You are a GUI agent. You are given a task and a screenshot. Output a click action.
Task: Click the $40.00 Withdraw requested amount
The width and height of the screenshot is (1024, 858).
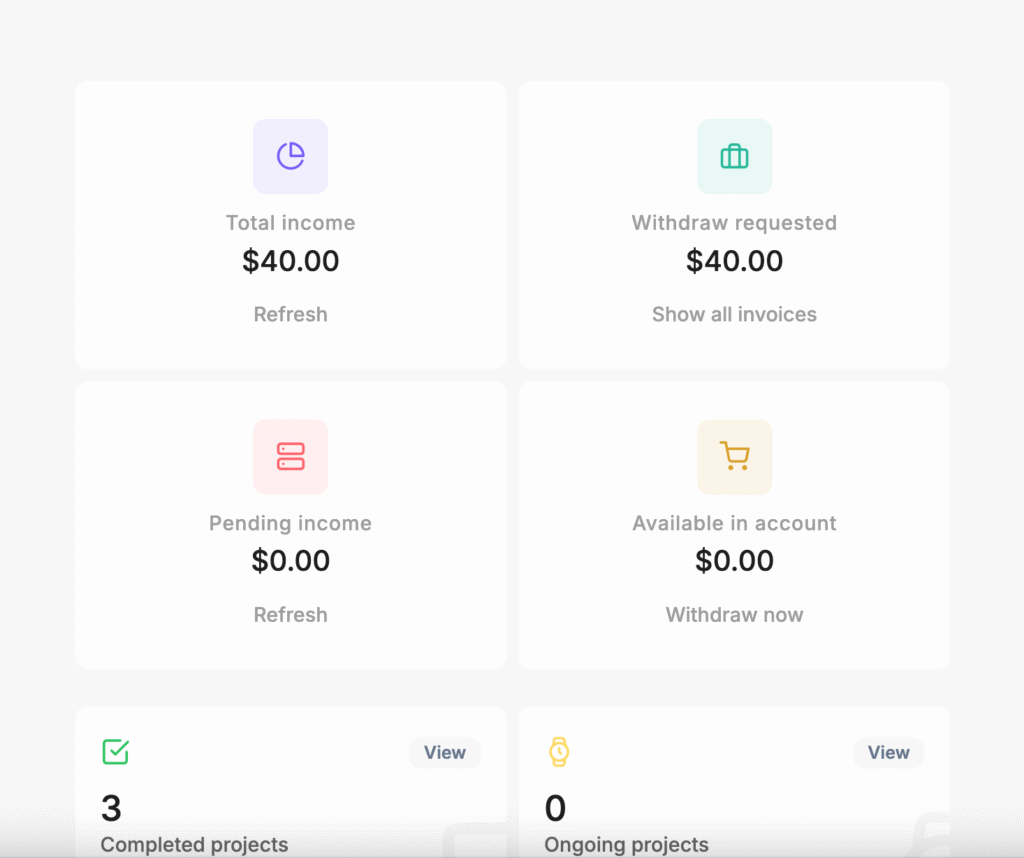coord(734,261)
